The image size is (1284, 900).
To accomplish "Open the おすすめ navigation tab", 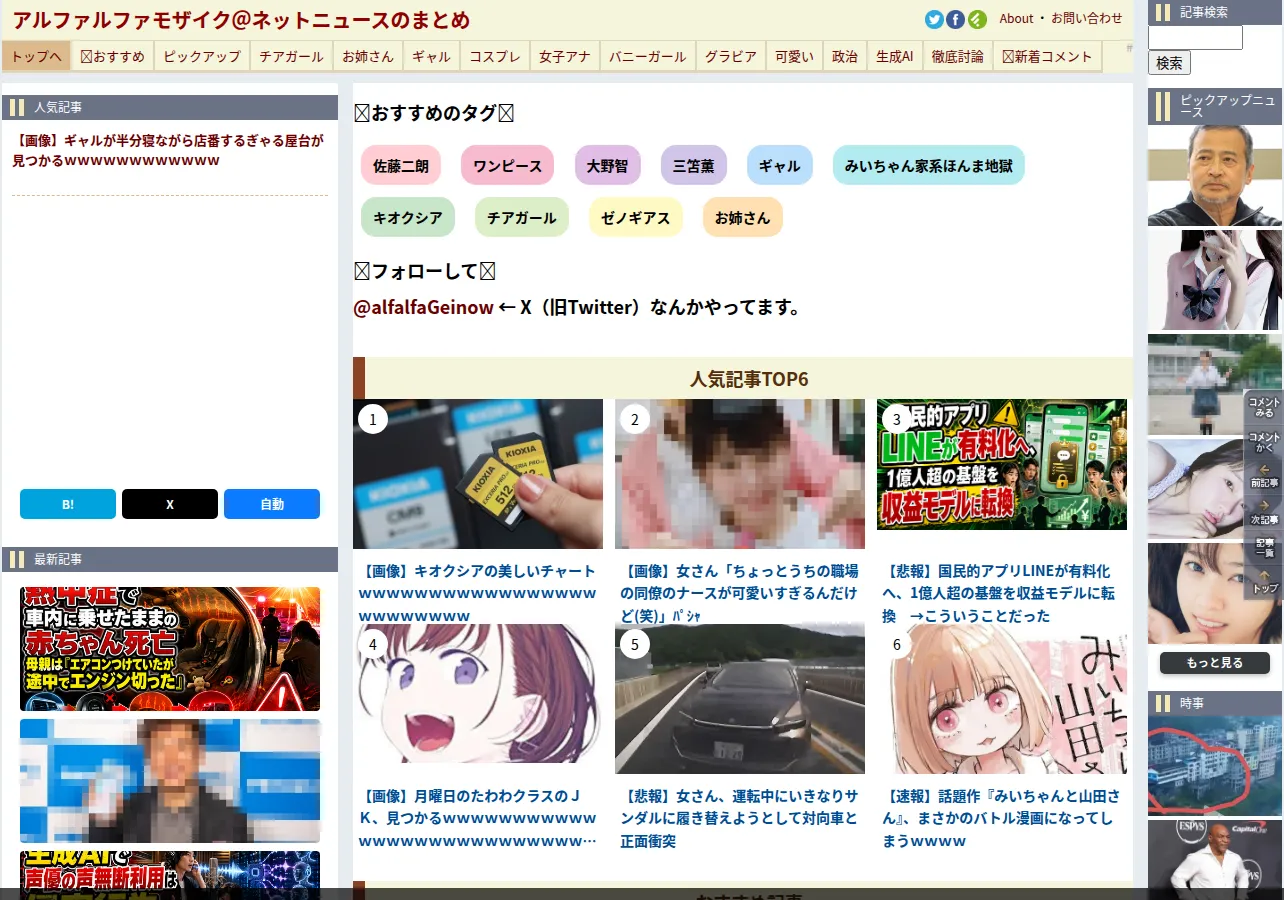I will (113, 57).
